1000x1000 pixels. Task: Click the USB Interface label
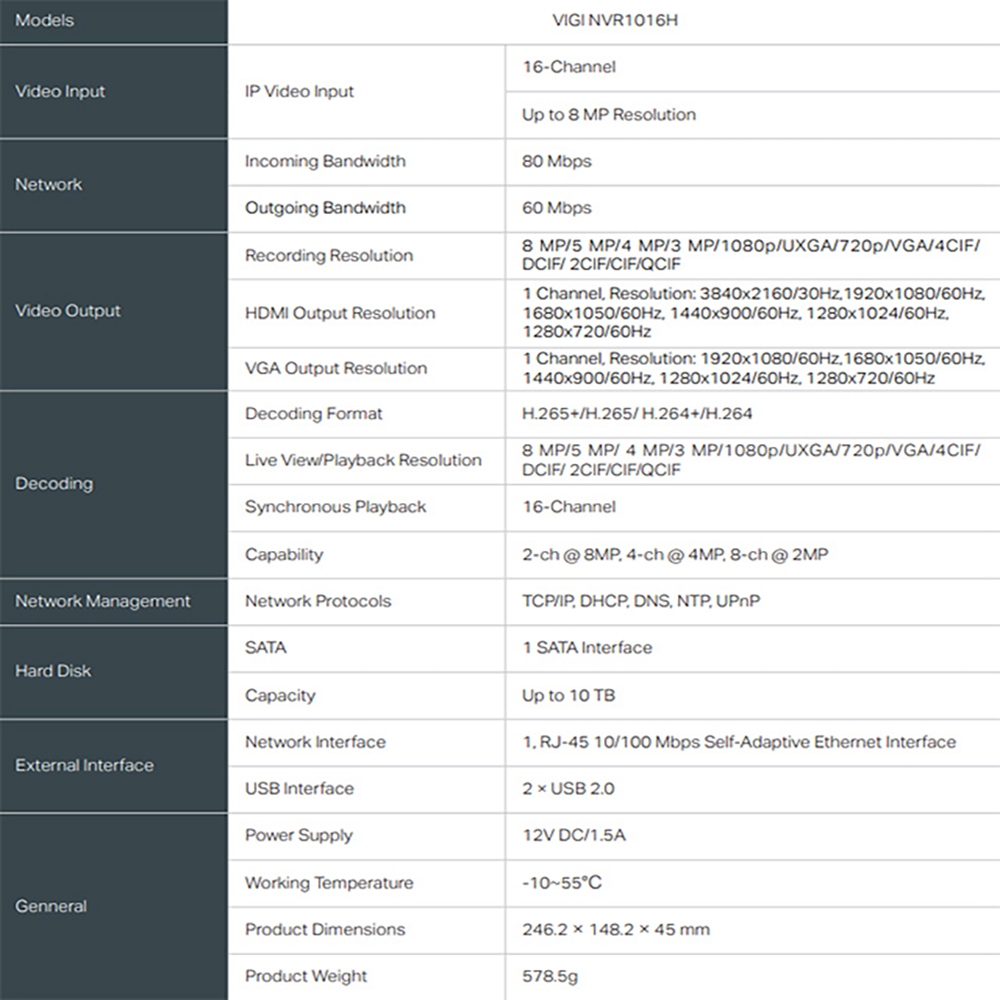[299, 789]
